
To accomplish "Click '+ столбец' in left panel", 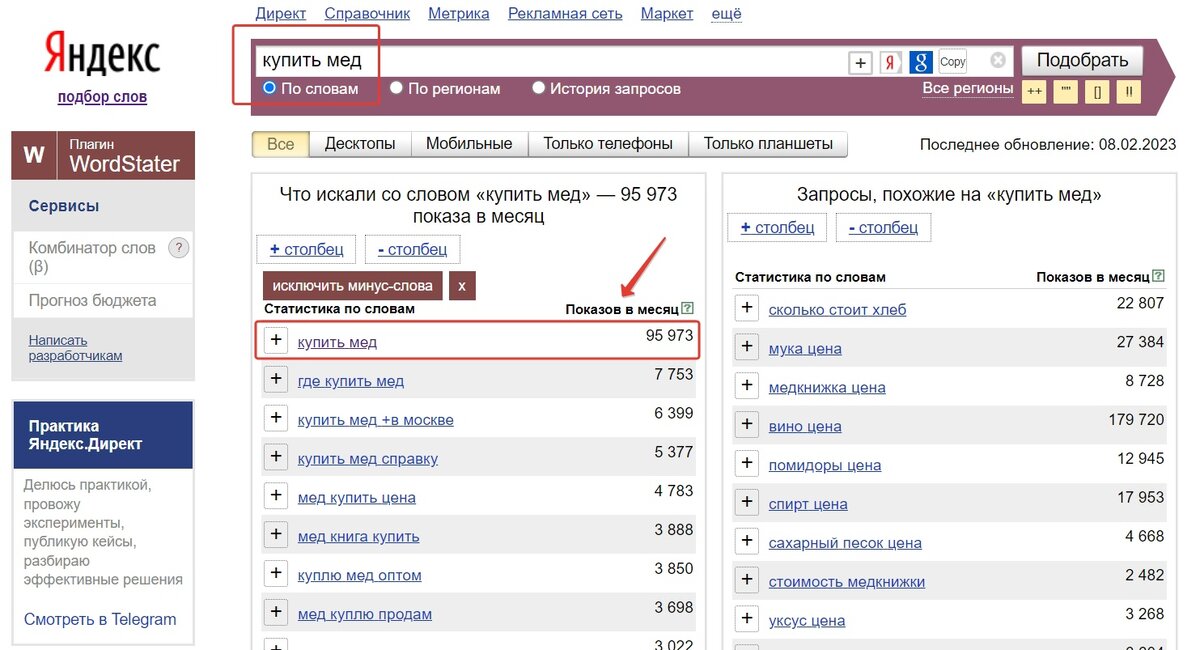I will click(307, 249).
